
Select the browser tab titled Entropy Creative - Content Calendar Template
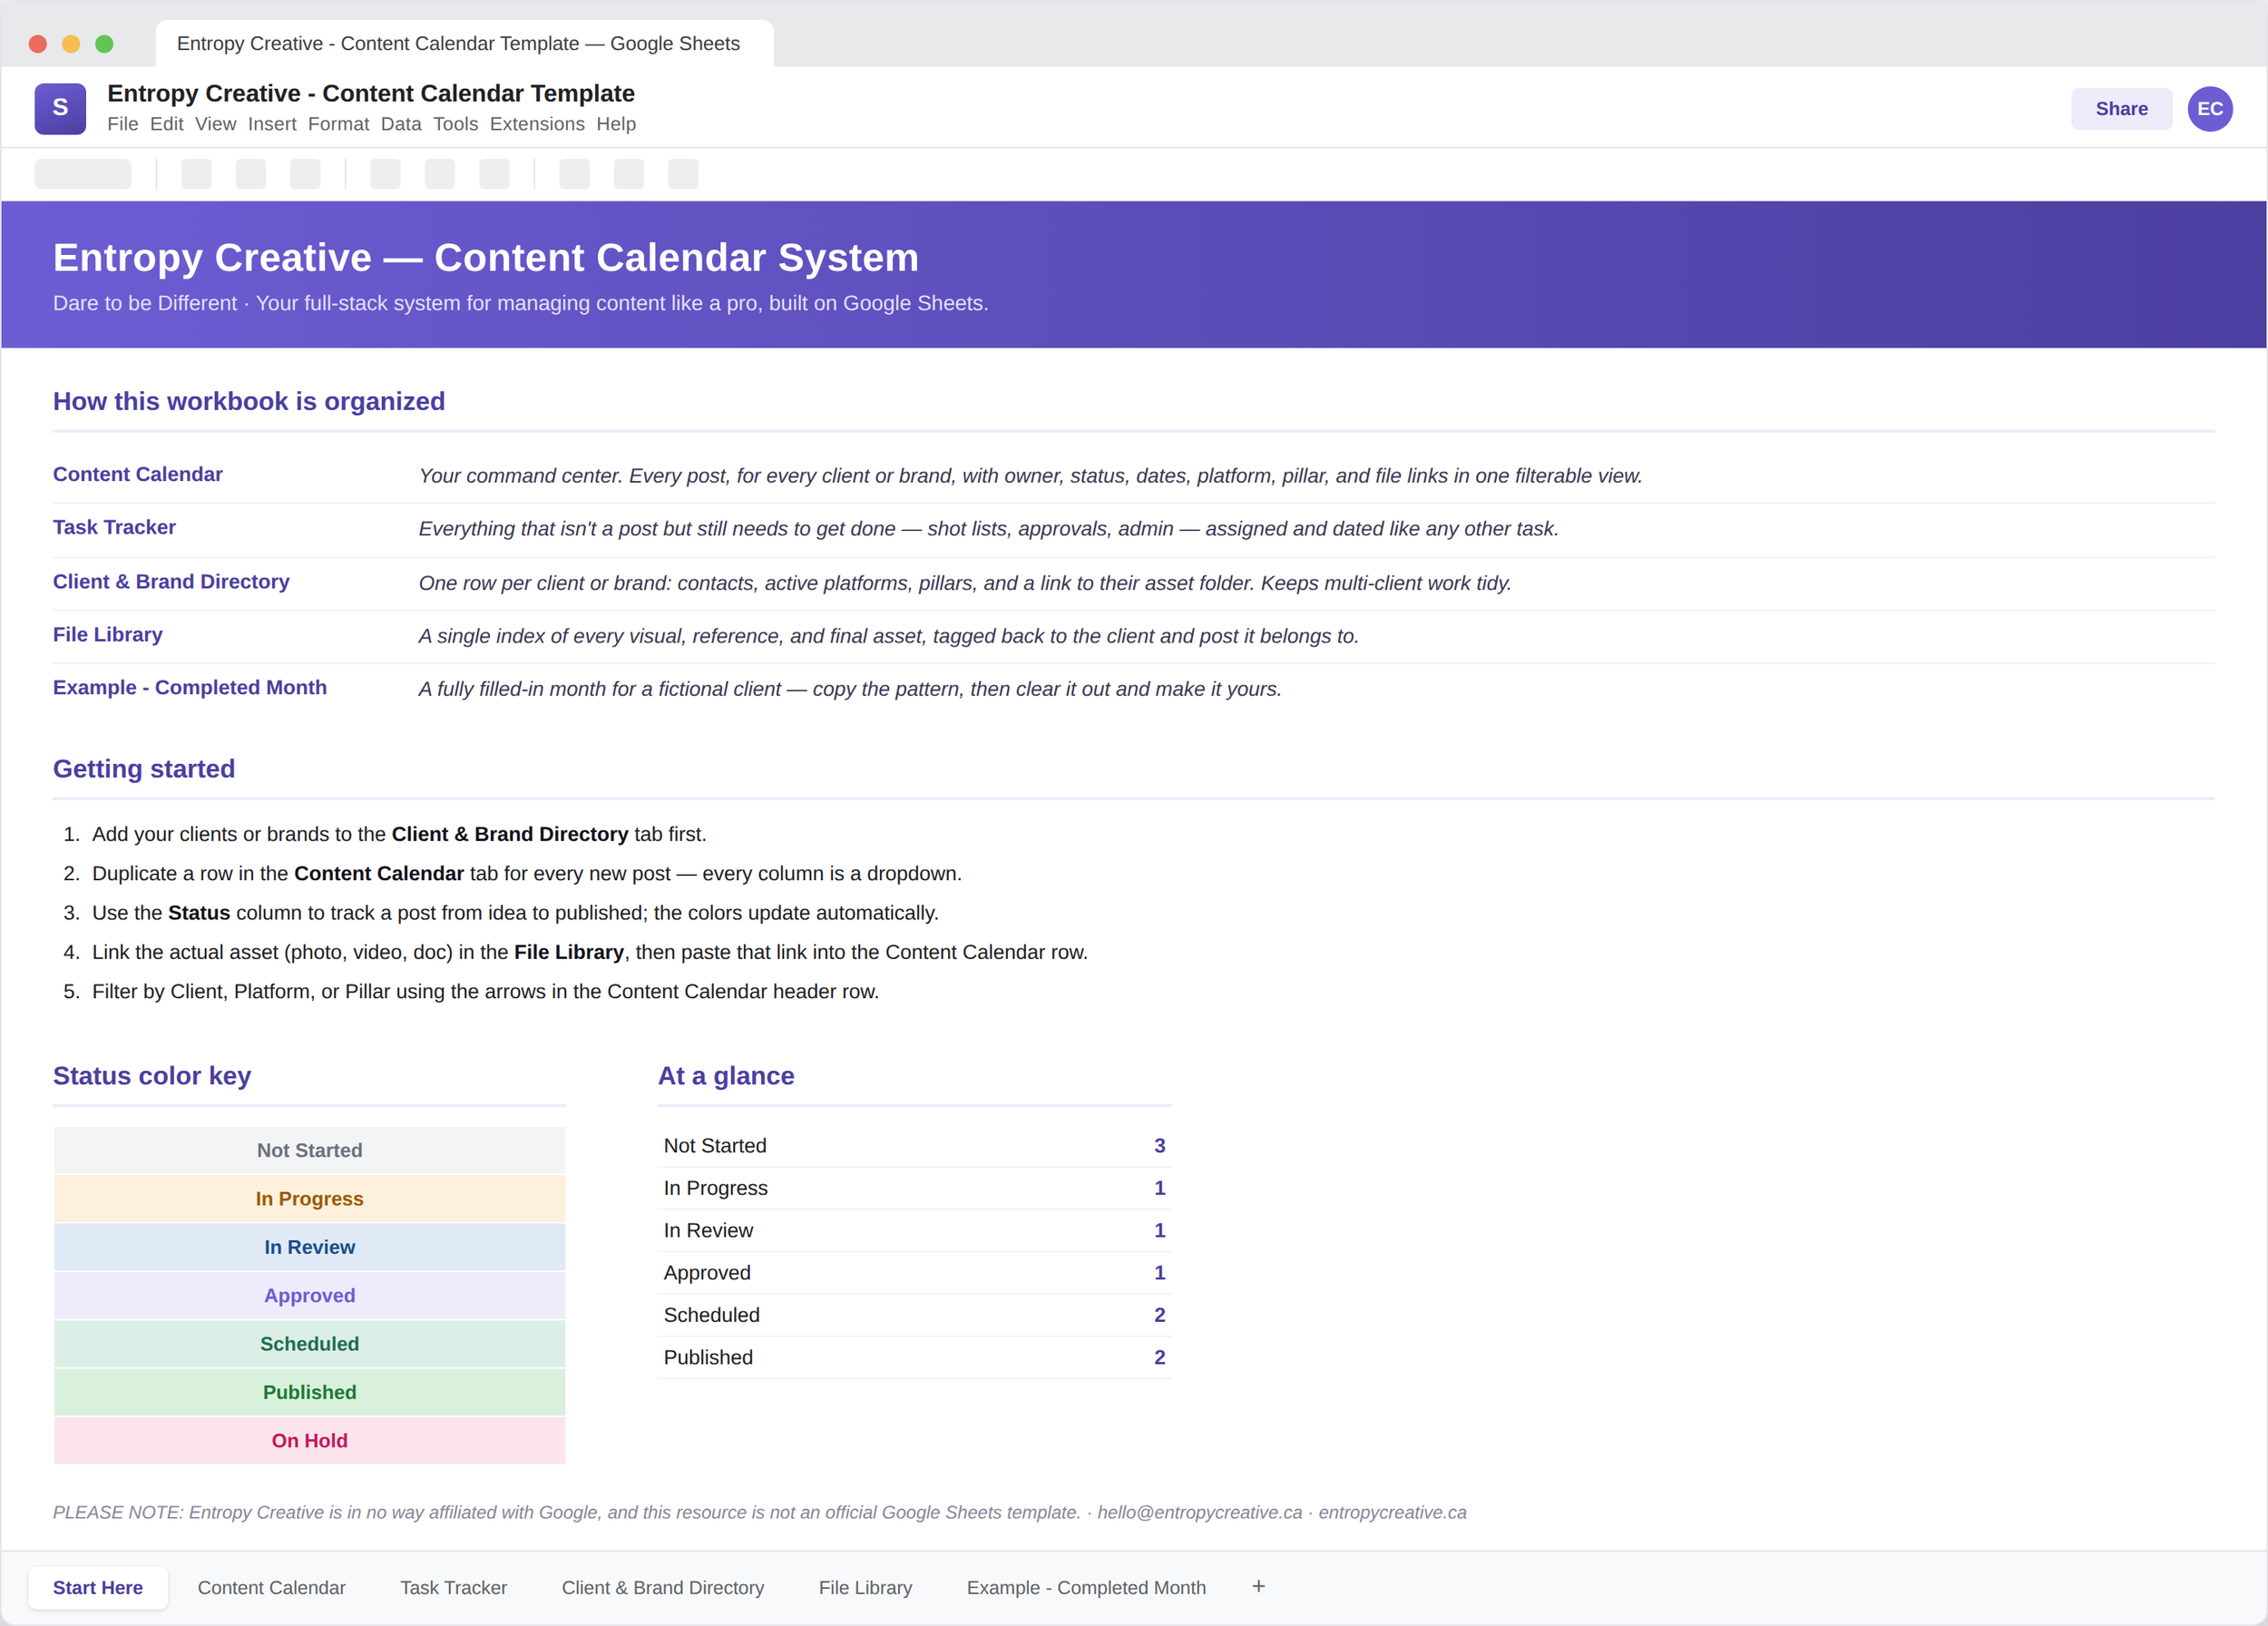click(x=464, y=44)
